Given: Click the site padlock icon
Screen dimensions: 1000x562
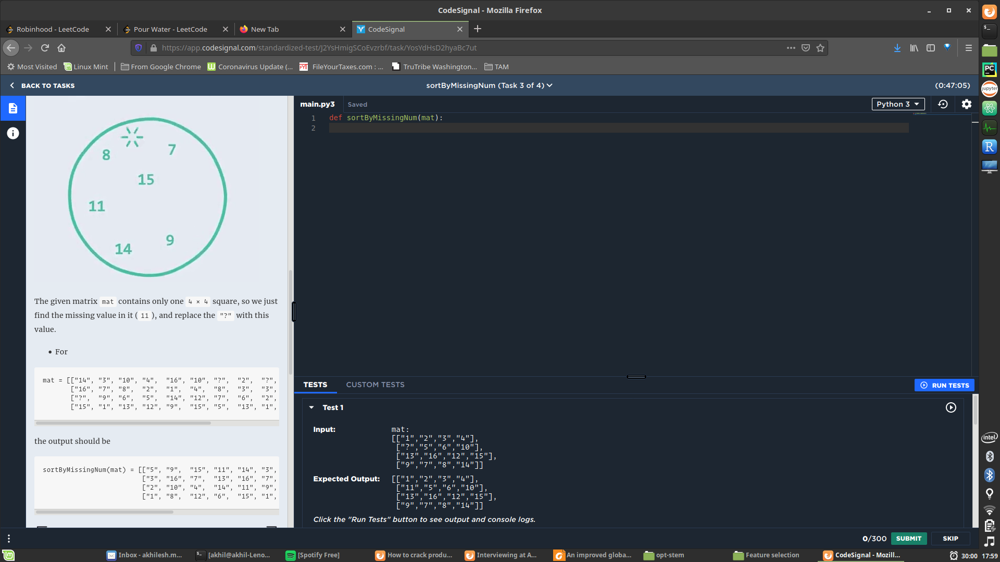Looking at the screenshot, I should (153, 48).
